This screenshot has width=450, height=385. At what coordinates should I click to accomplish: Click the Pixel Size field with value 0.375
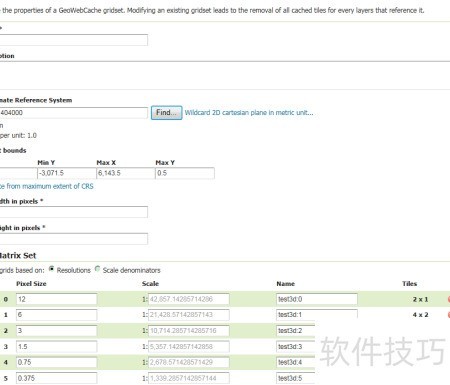(x=57, y=378)
